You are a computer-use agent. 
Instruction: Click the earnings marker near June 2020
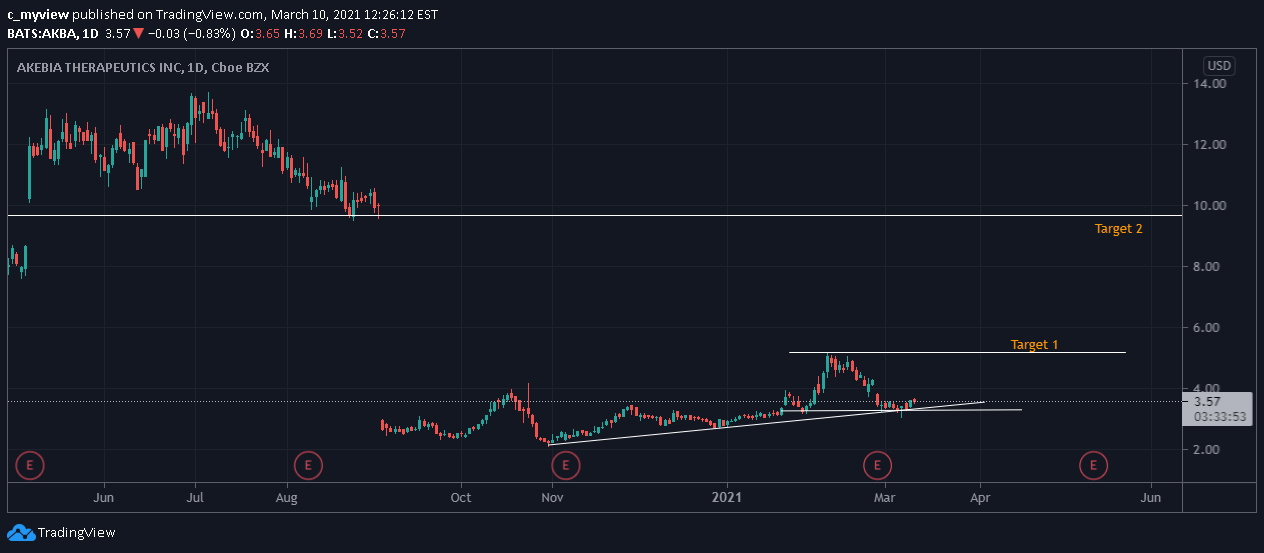[x=31, y=465]
